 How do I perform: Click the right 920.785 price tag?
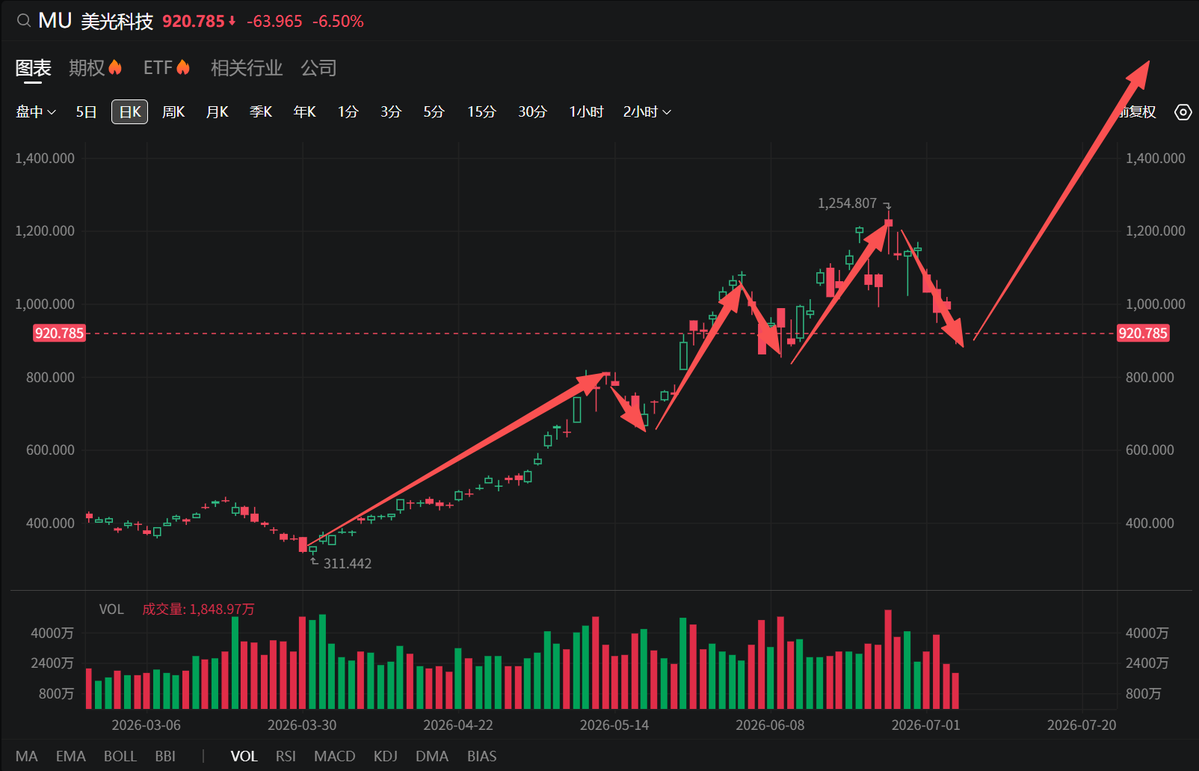[x=1142, y=333]
